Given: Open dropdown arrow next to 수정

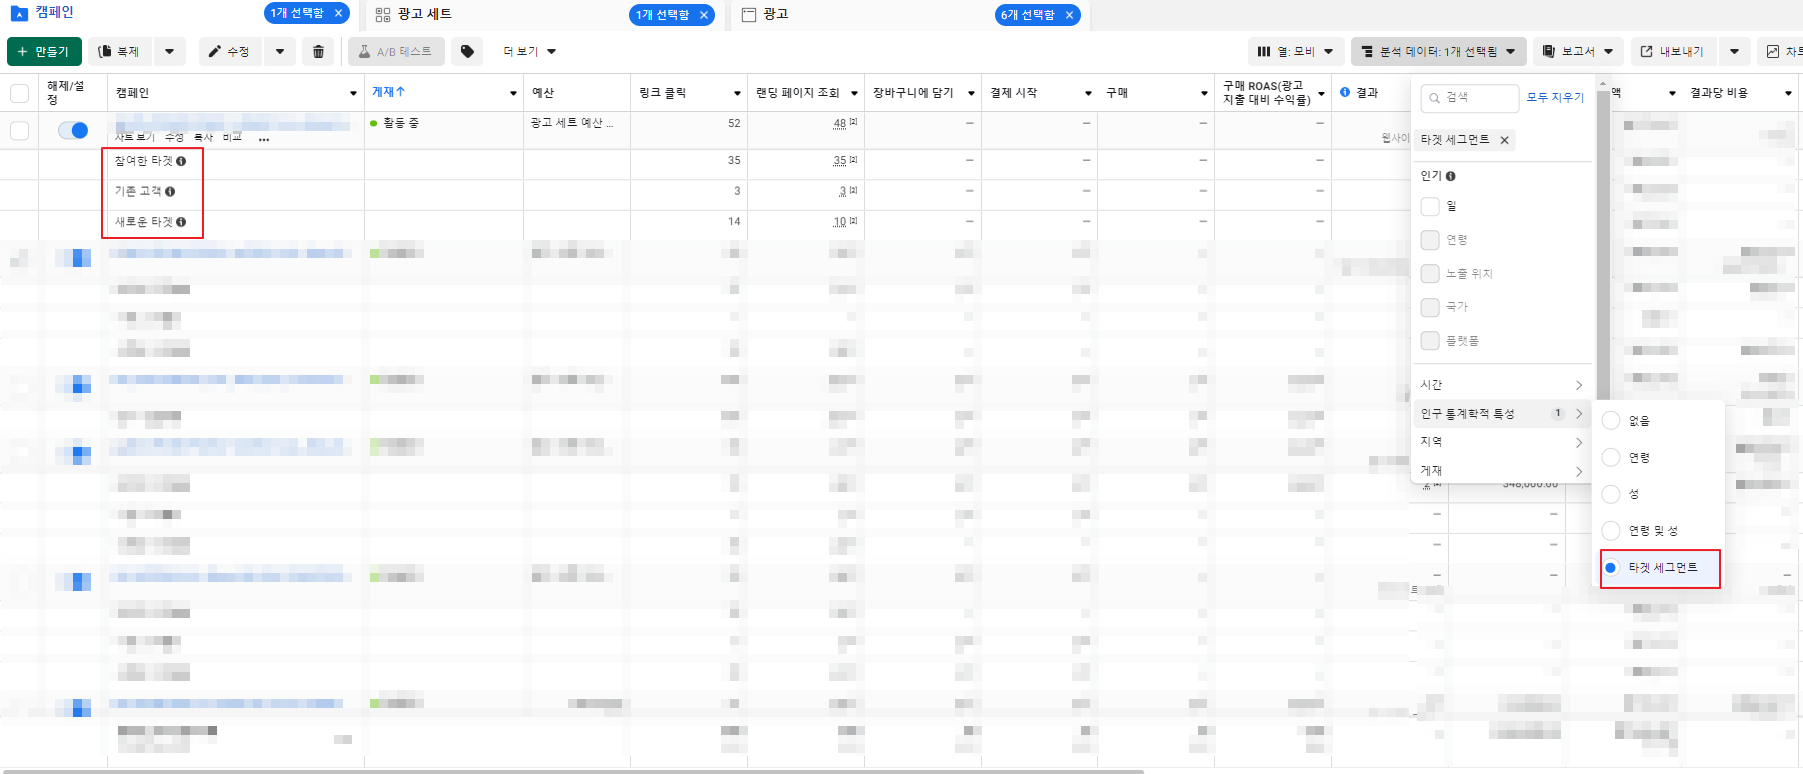Looking at the screenshot, I should tap(279, 52).
